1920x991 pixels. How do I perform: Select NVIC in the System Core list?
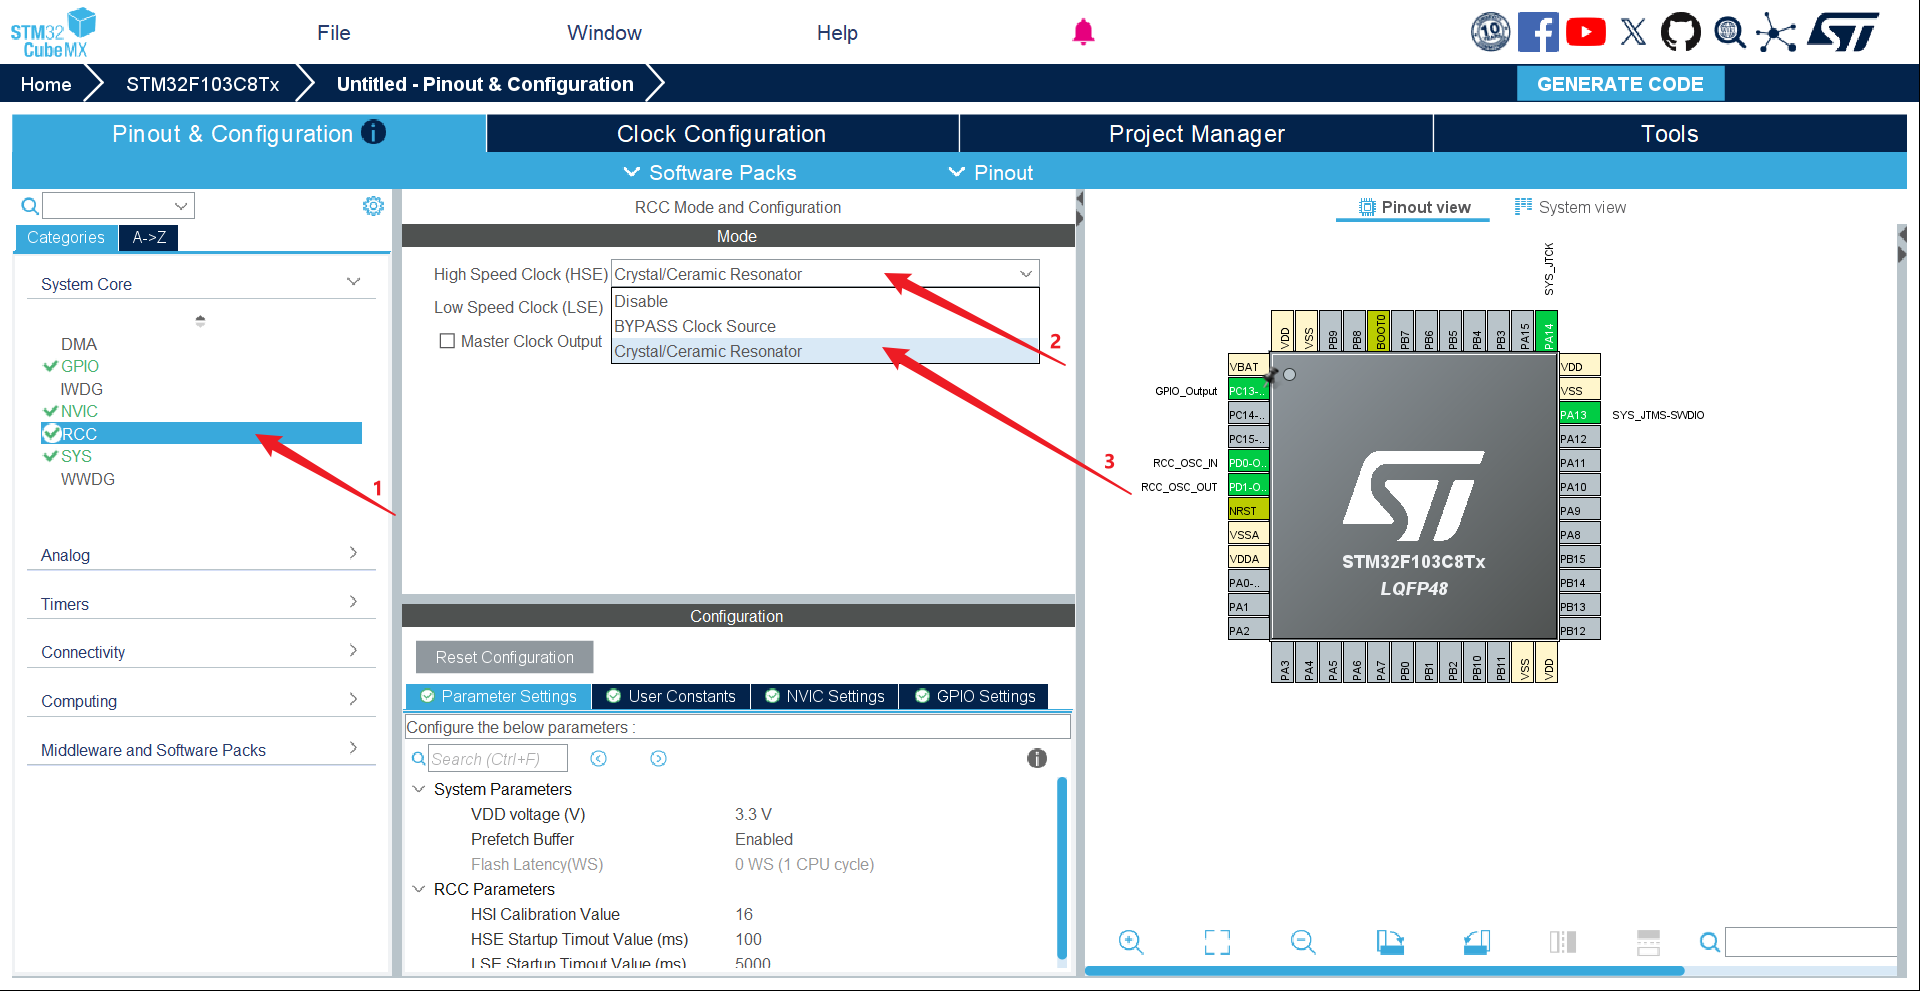point(79,411)
